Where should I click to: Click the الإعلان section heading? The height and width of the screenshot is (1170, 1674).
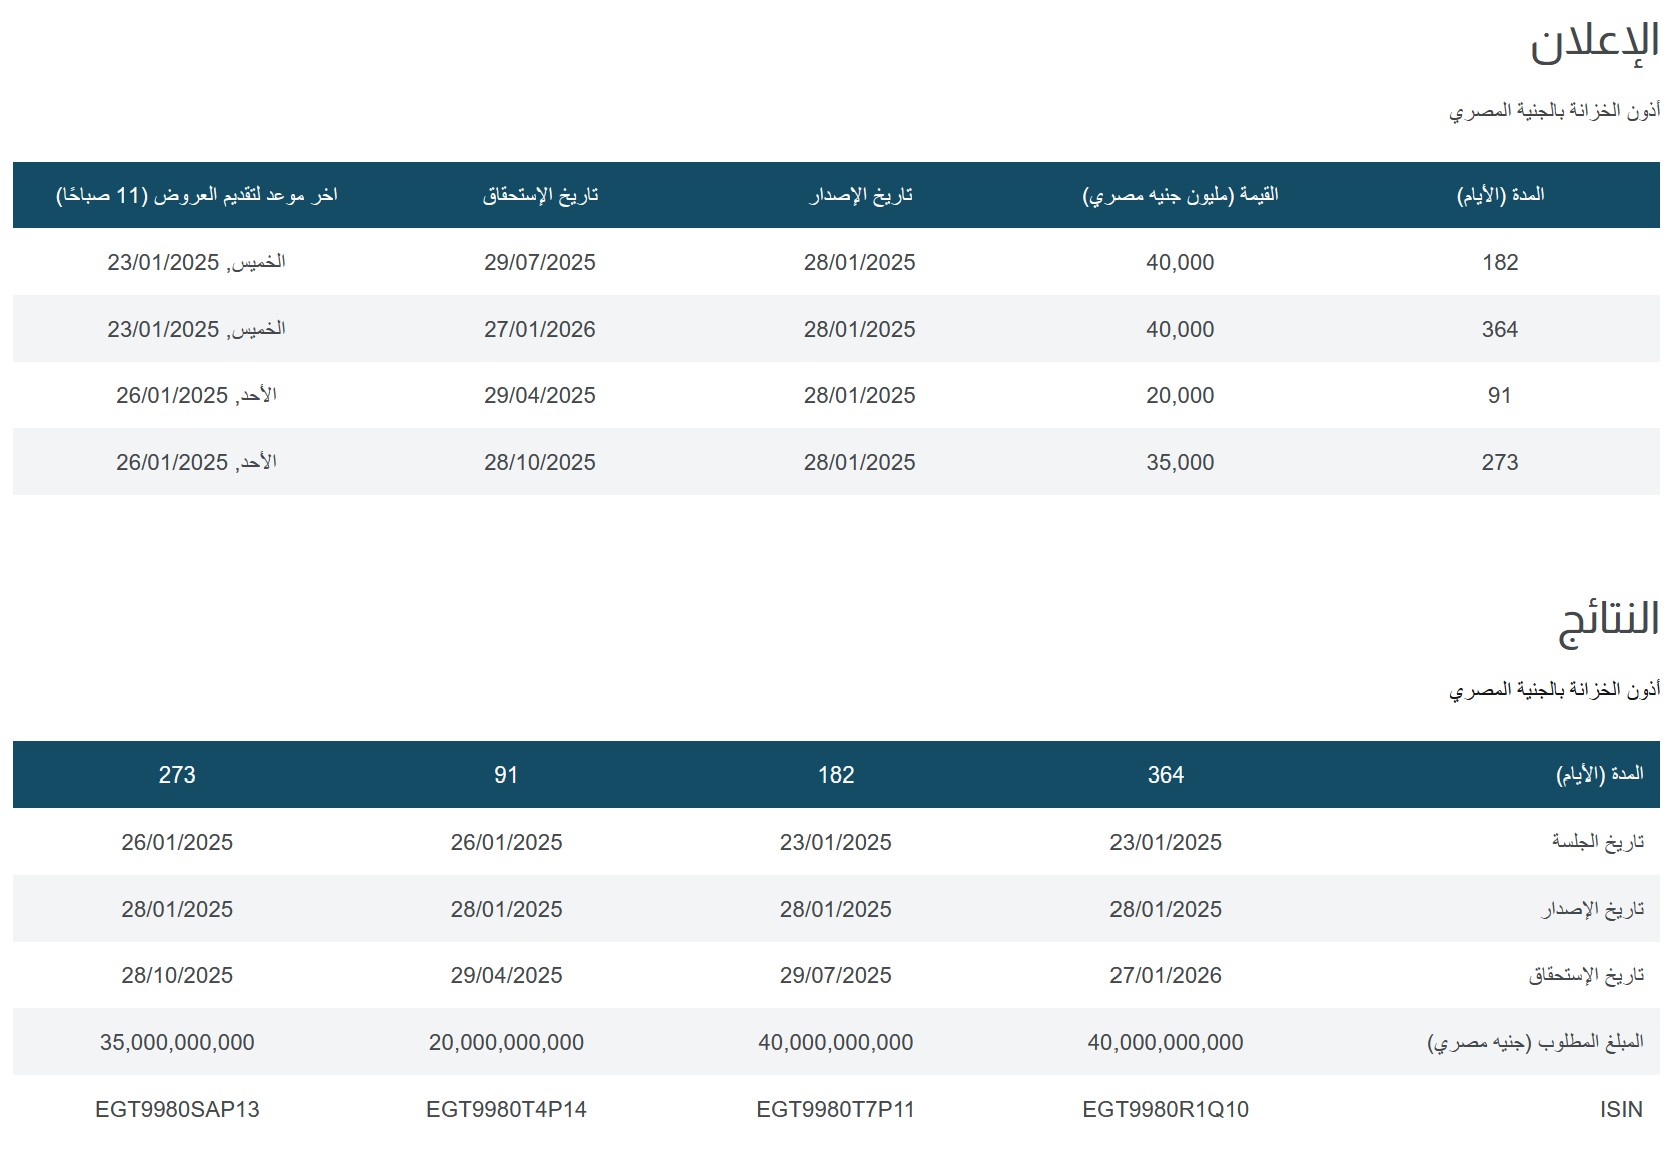click(x=1594, y=44)
